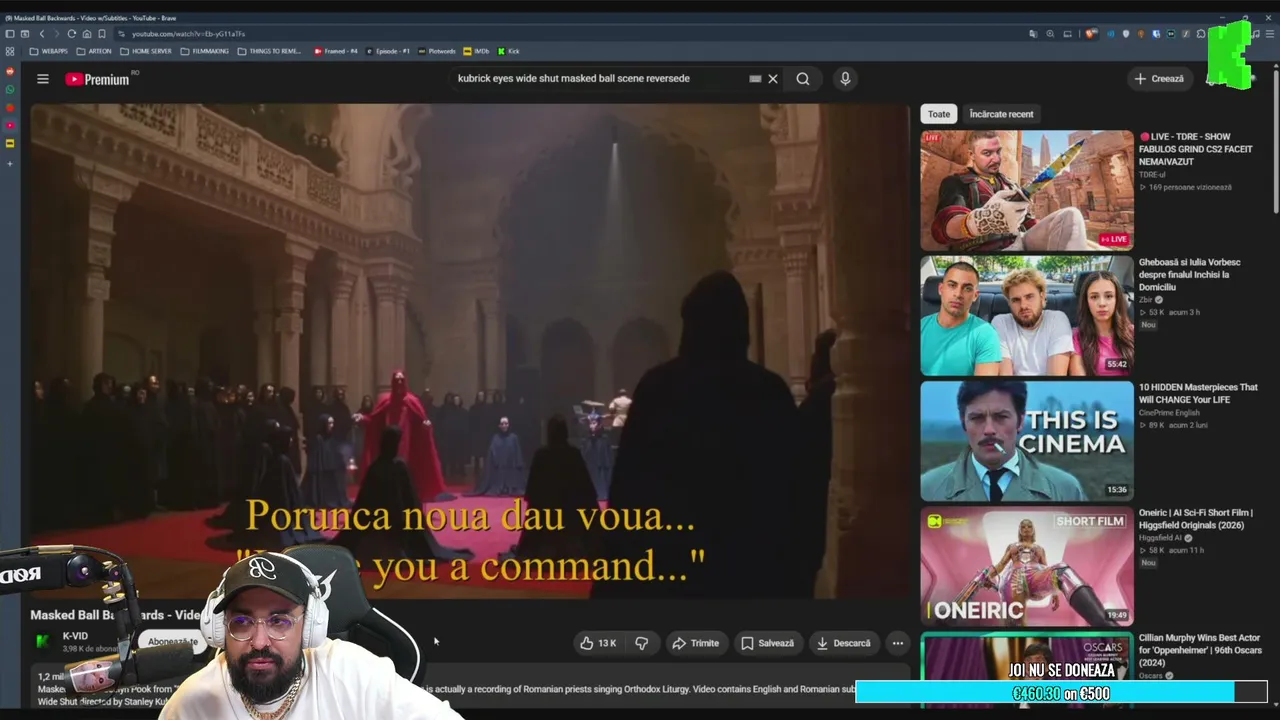Screen dimensions: 1280x720
Task: Open the translate page icon in address bar
Action: (1033, 34)
